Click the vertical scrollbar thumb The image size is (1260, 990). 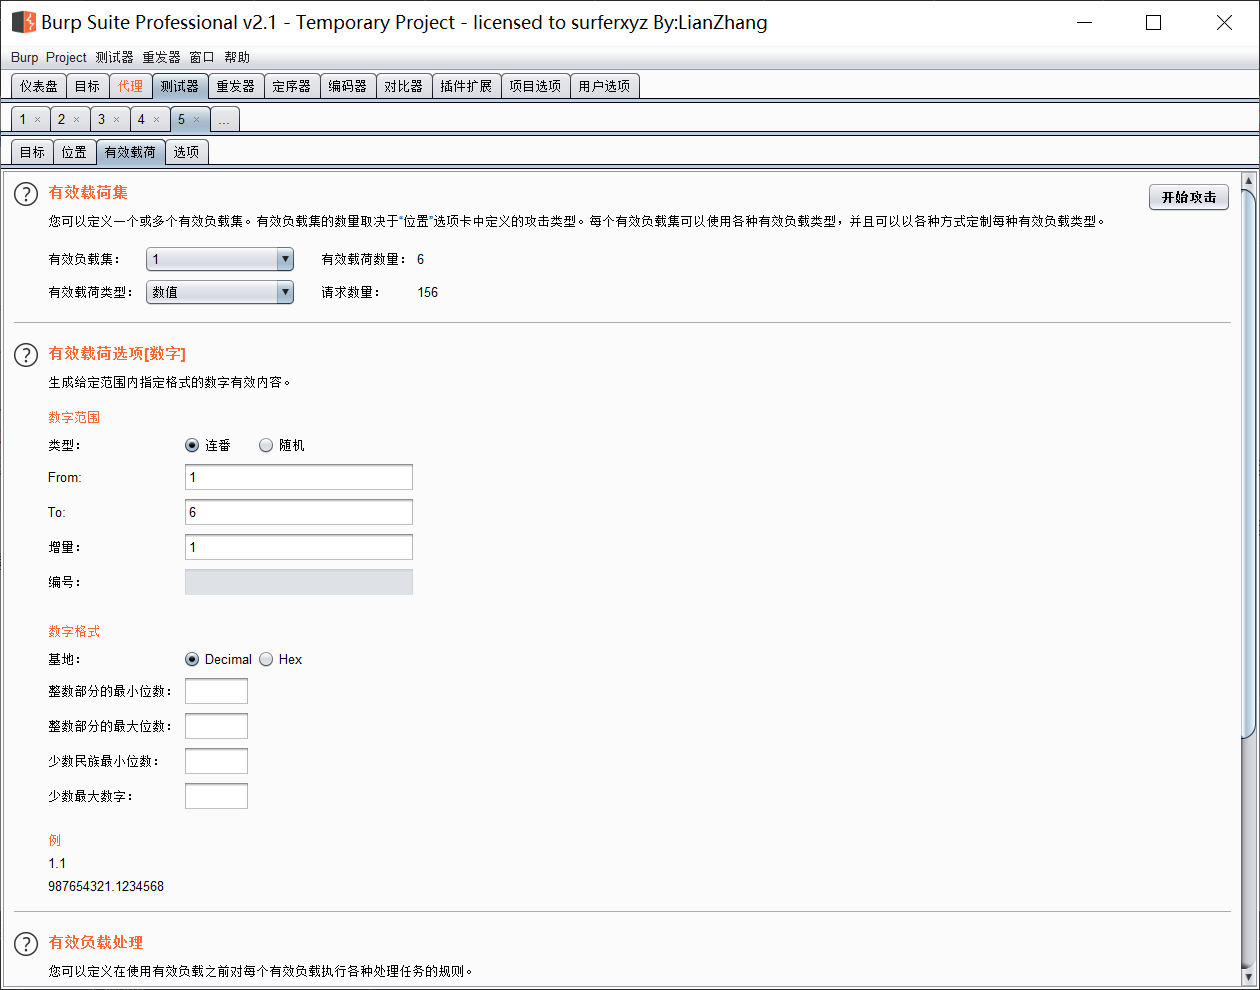[1247, 463]
